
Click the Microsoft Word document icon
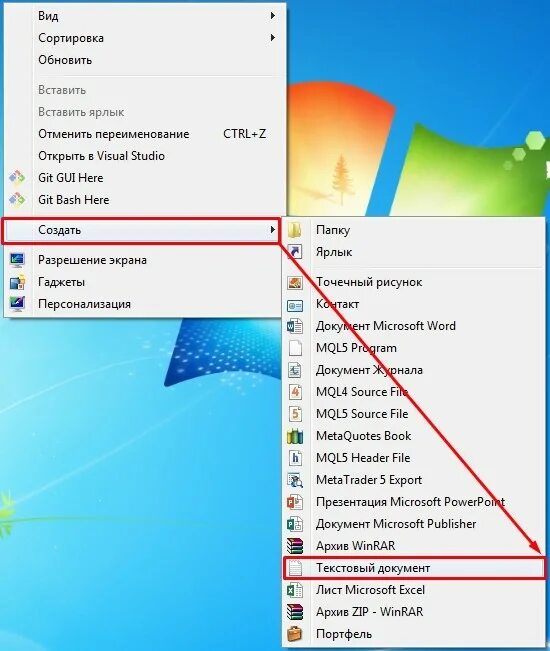295,326
